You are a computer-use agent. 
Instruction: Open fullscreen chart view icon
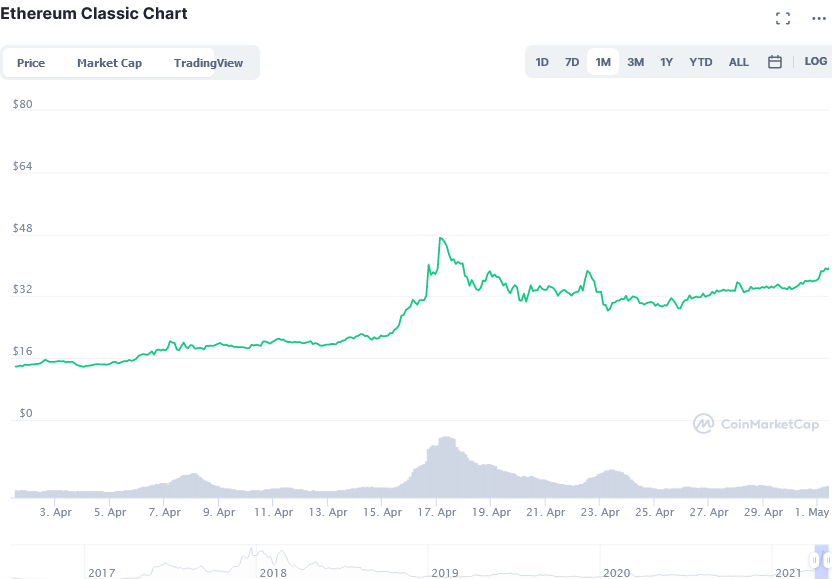[x=783, y=19]
